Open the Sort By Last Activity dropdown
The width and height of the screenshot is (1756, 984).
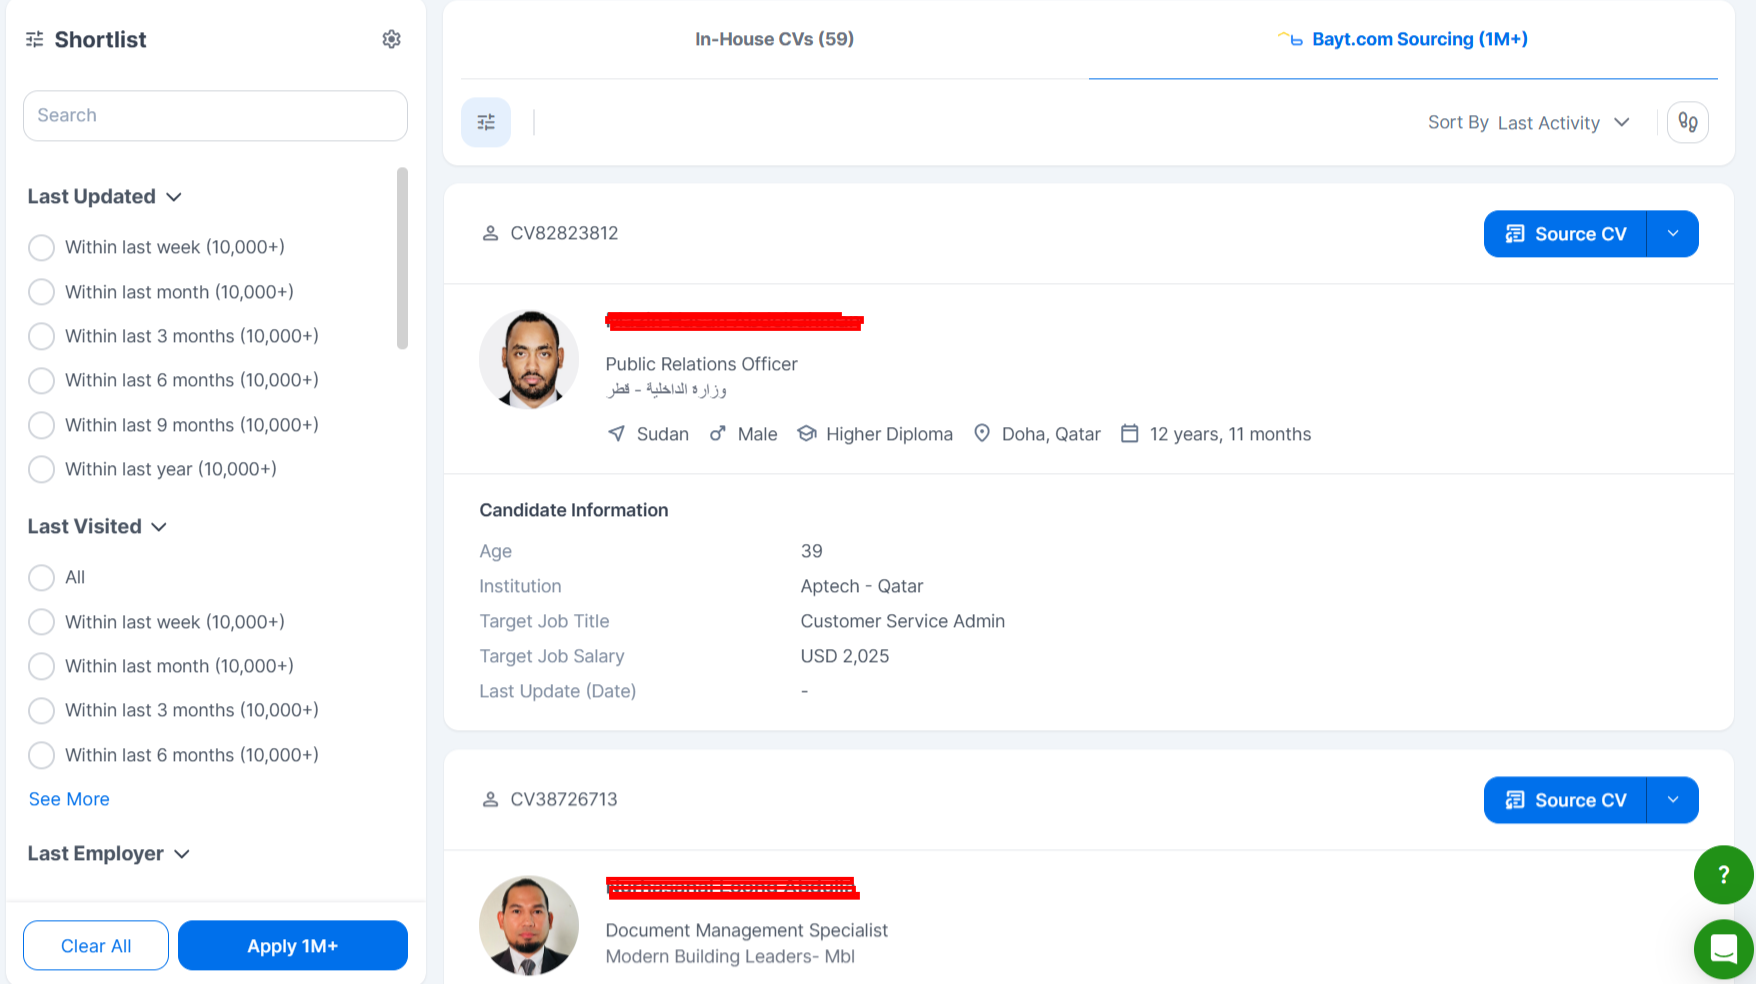1530,122
